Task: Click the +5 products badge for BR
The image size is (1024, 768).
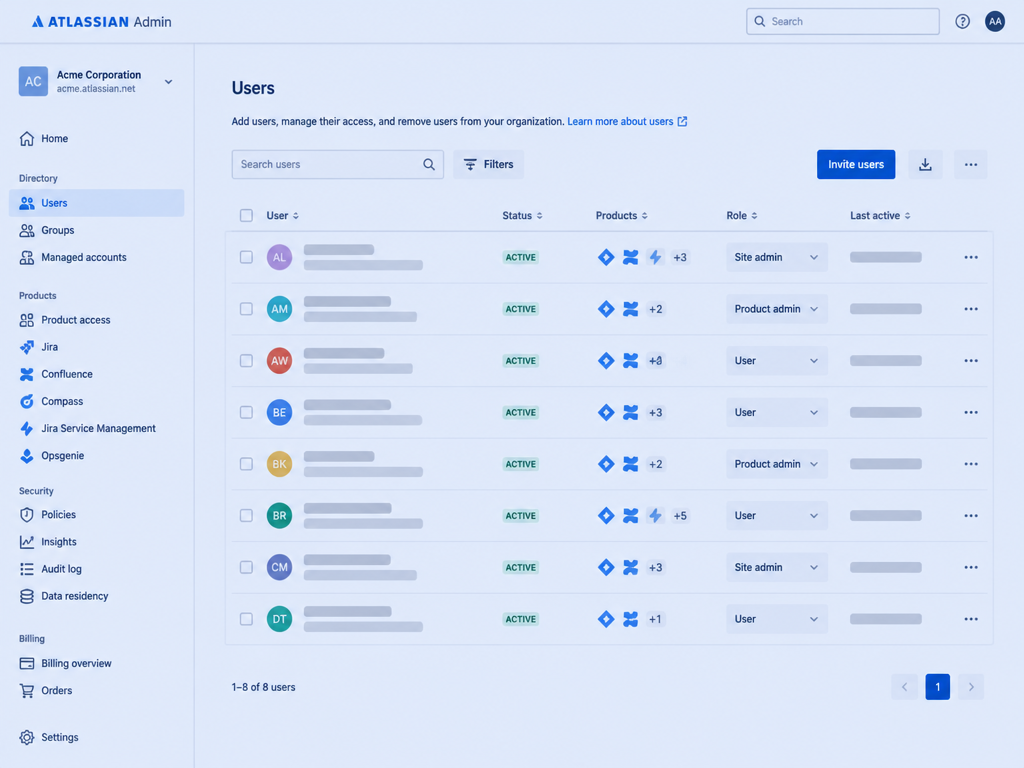Action: tap(680, 515)
